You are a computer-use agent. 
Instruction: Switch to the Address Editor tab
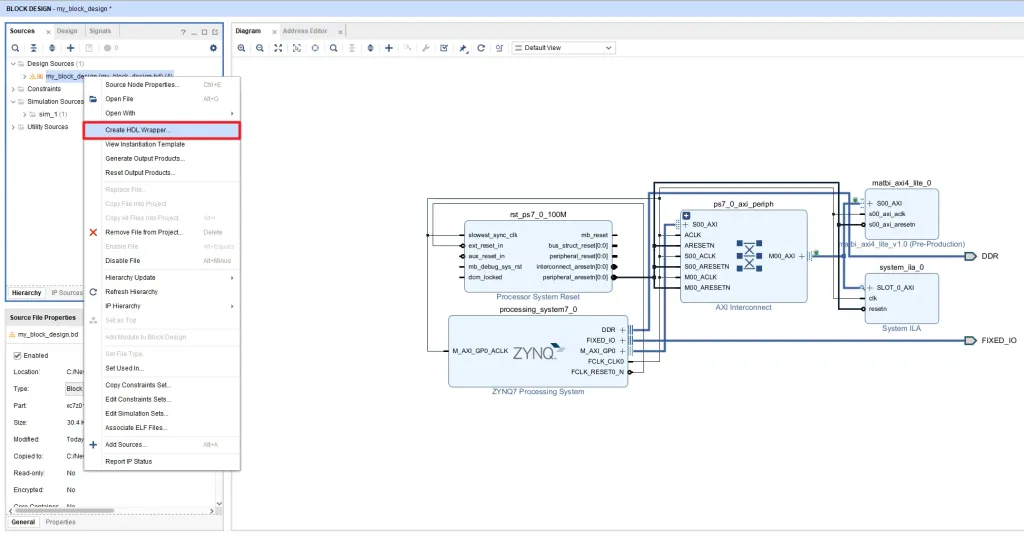[304, 31]
